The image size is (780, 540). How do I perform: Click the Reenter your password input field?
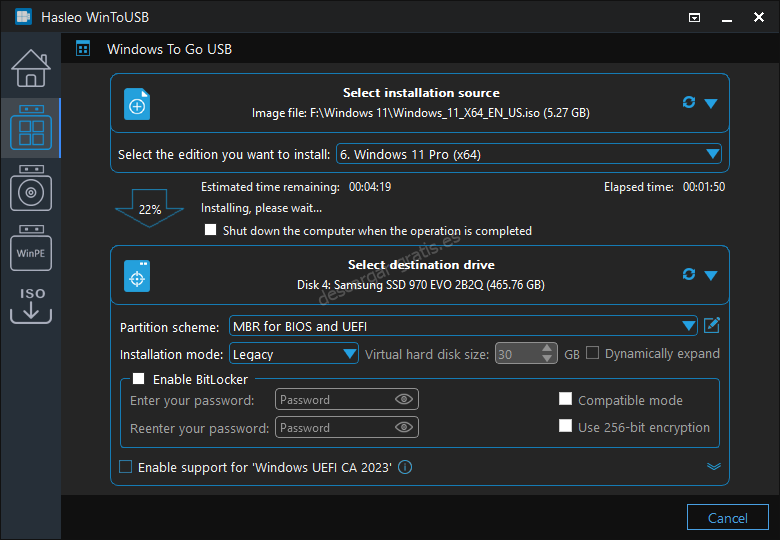[347, 427]
